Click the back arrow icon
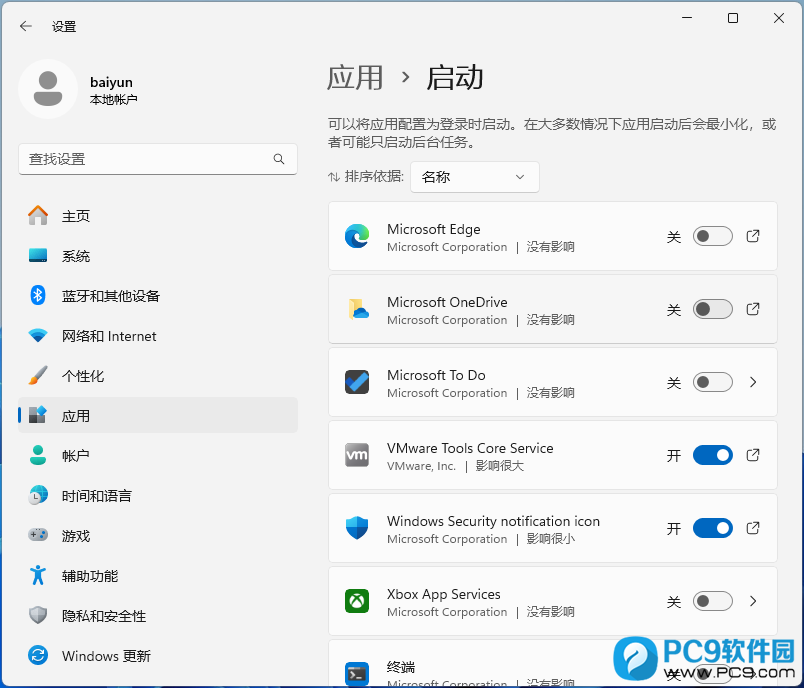This screenshot has height=688, width=804. coord(26,26)
